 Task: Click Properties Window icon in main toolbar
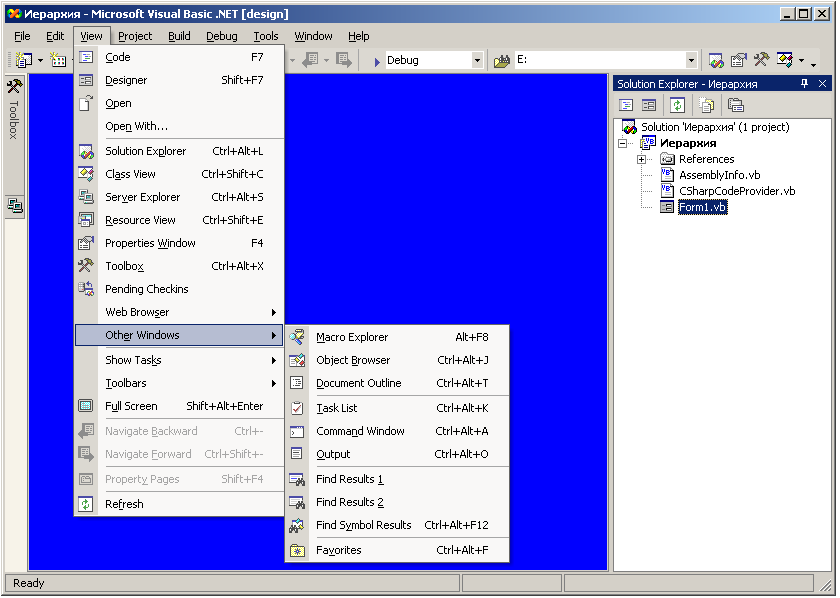(x=739, y=60)
